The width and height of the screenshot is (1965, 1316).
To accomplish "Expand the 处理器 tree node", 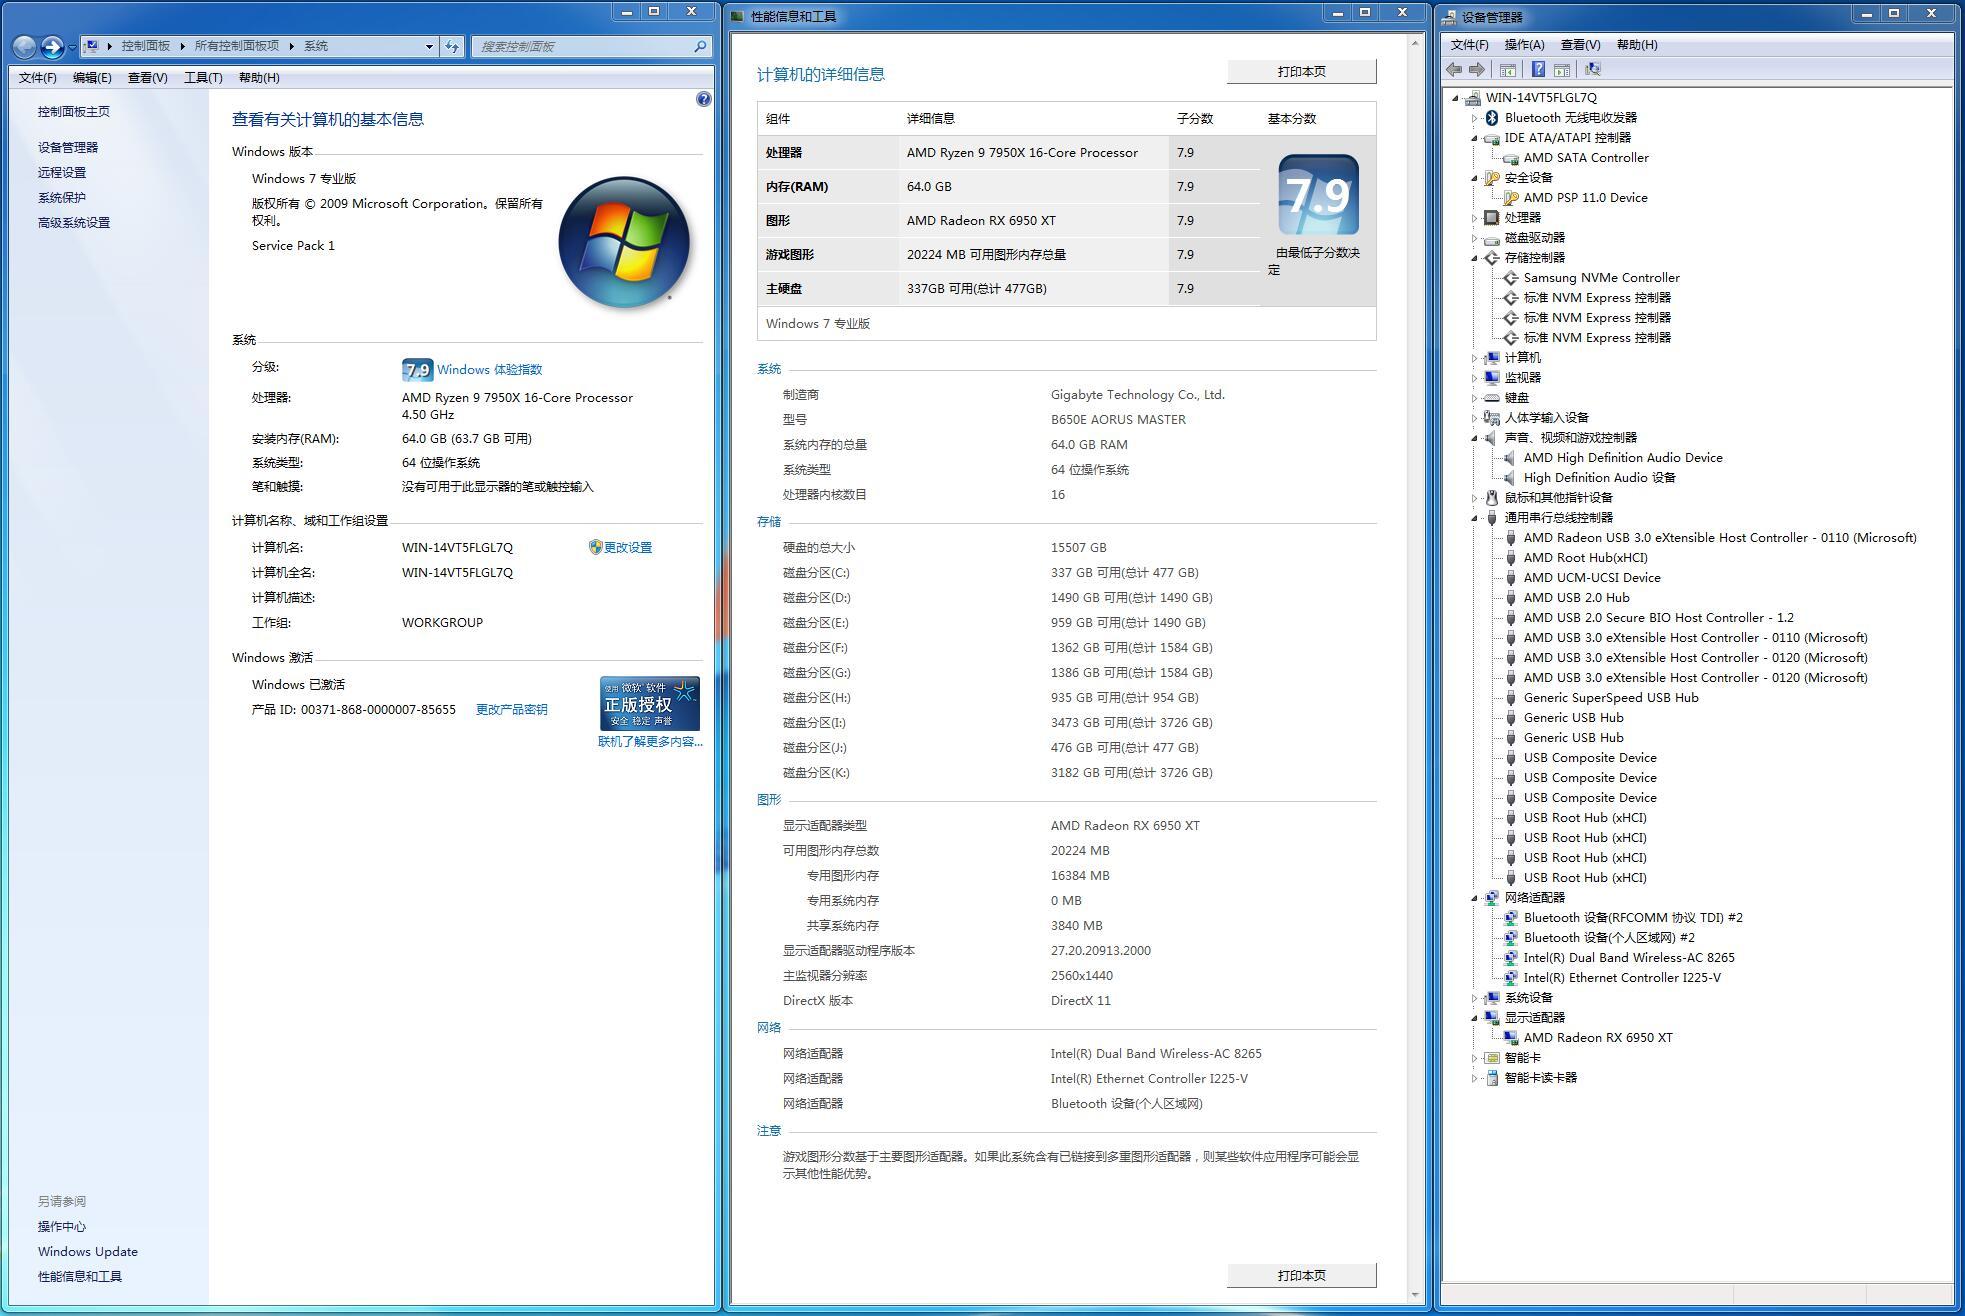I will click(x=1474, y=218).
